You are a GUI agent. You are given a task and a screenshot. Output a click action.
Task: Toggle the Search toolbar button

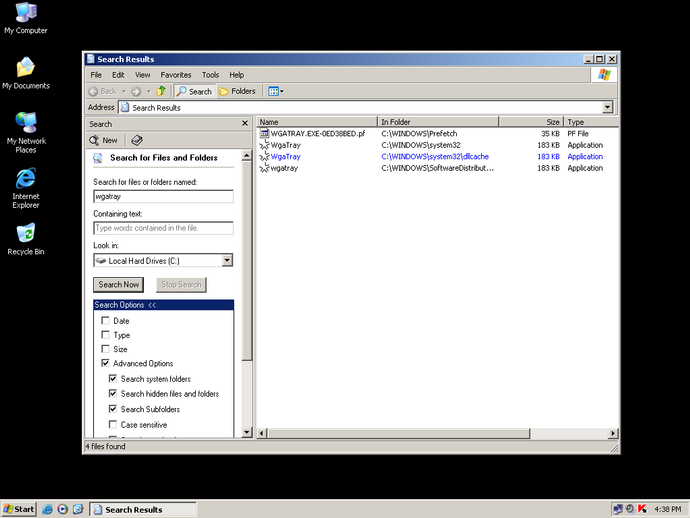[195, 91]
